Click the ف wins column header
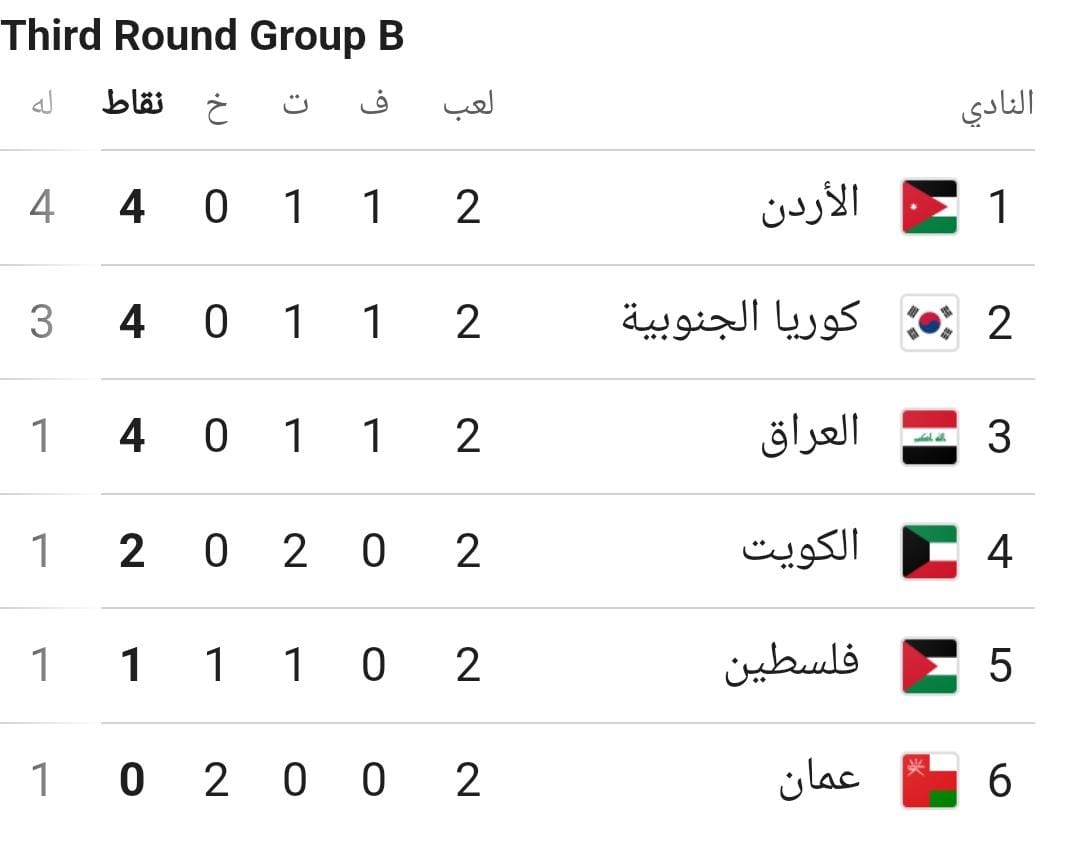This screenshot has width=1080, height=862. (375, 103)
